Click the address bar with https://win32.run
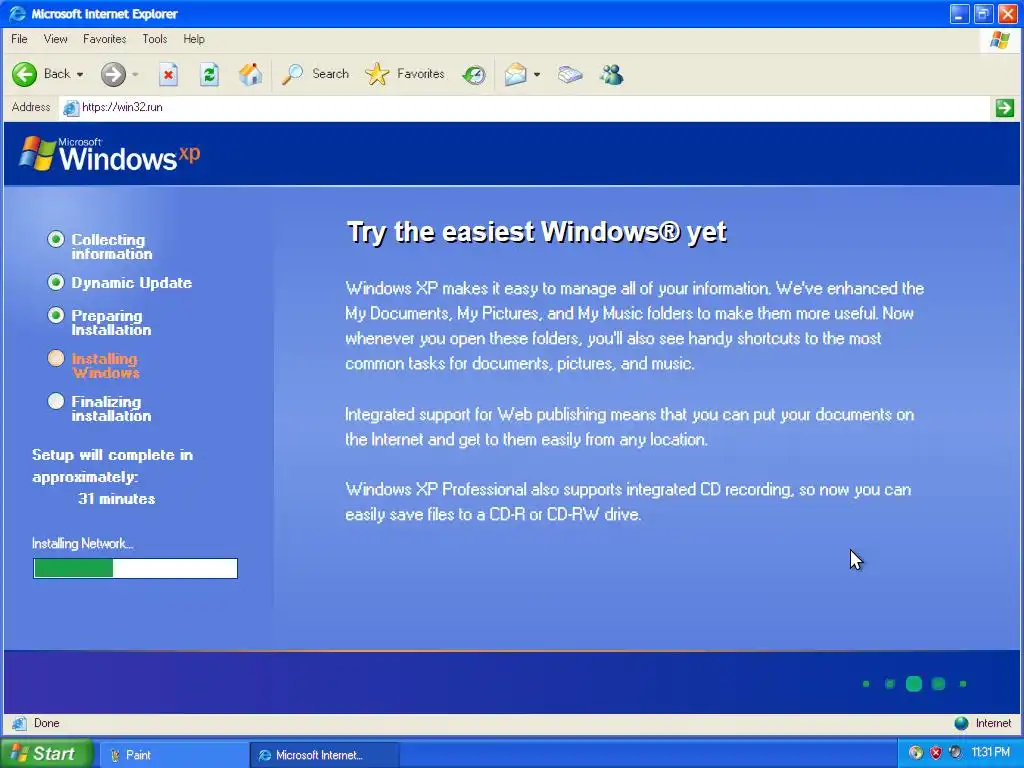 click(525, 108)
